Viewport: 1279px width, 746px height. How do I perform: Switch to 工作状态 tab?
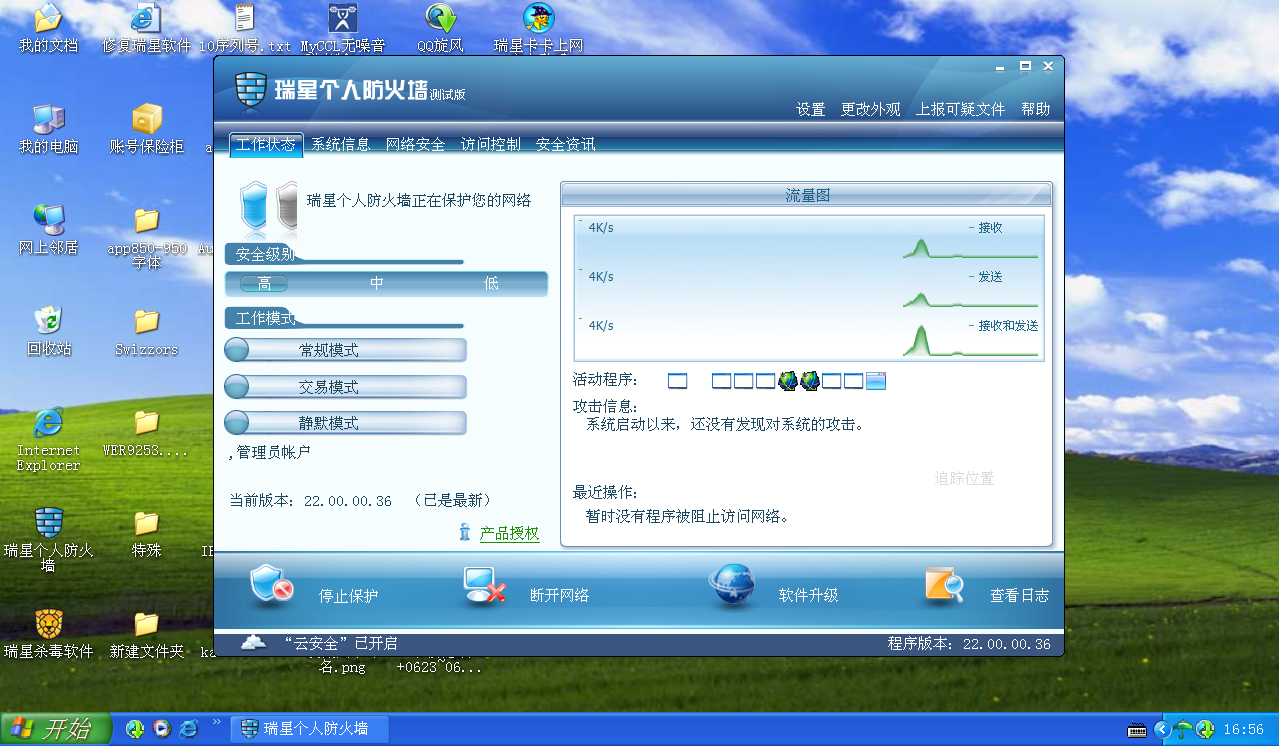(266, 144)
